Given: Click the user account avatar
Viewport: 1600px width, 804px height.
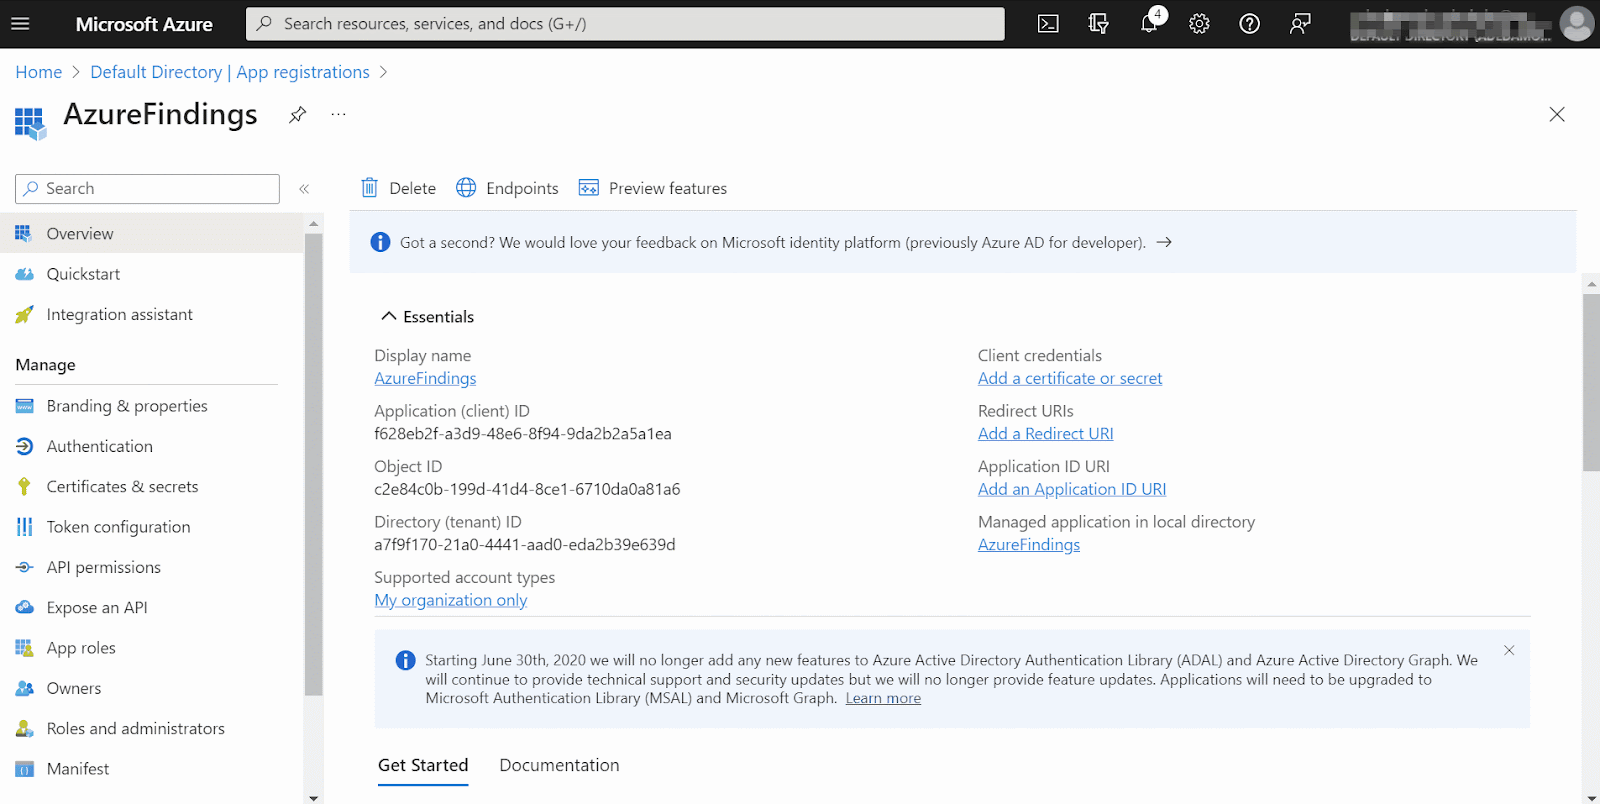Looking at the screenshot, I should (x=1577, y=24).
